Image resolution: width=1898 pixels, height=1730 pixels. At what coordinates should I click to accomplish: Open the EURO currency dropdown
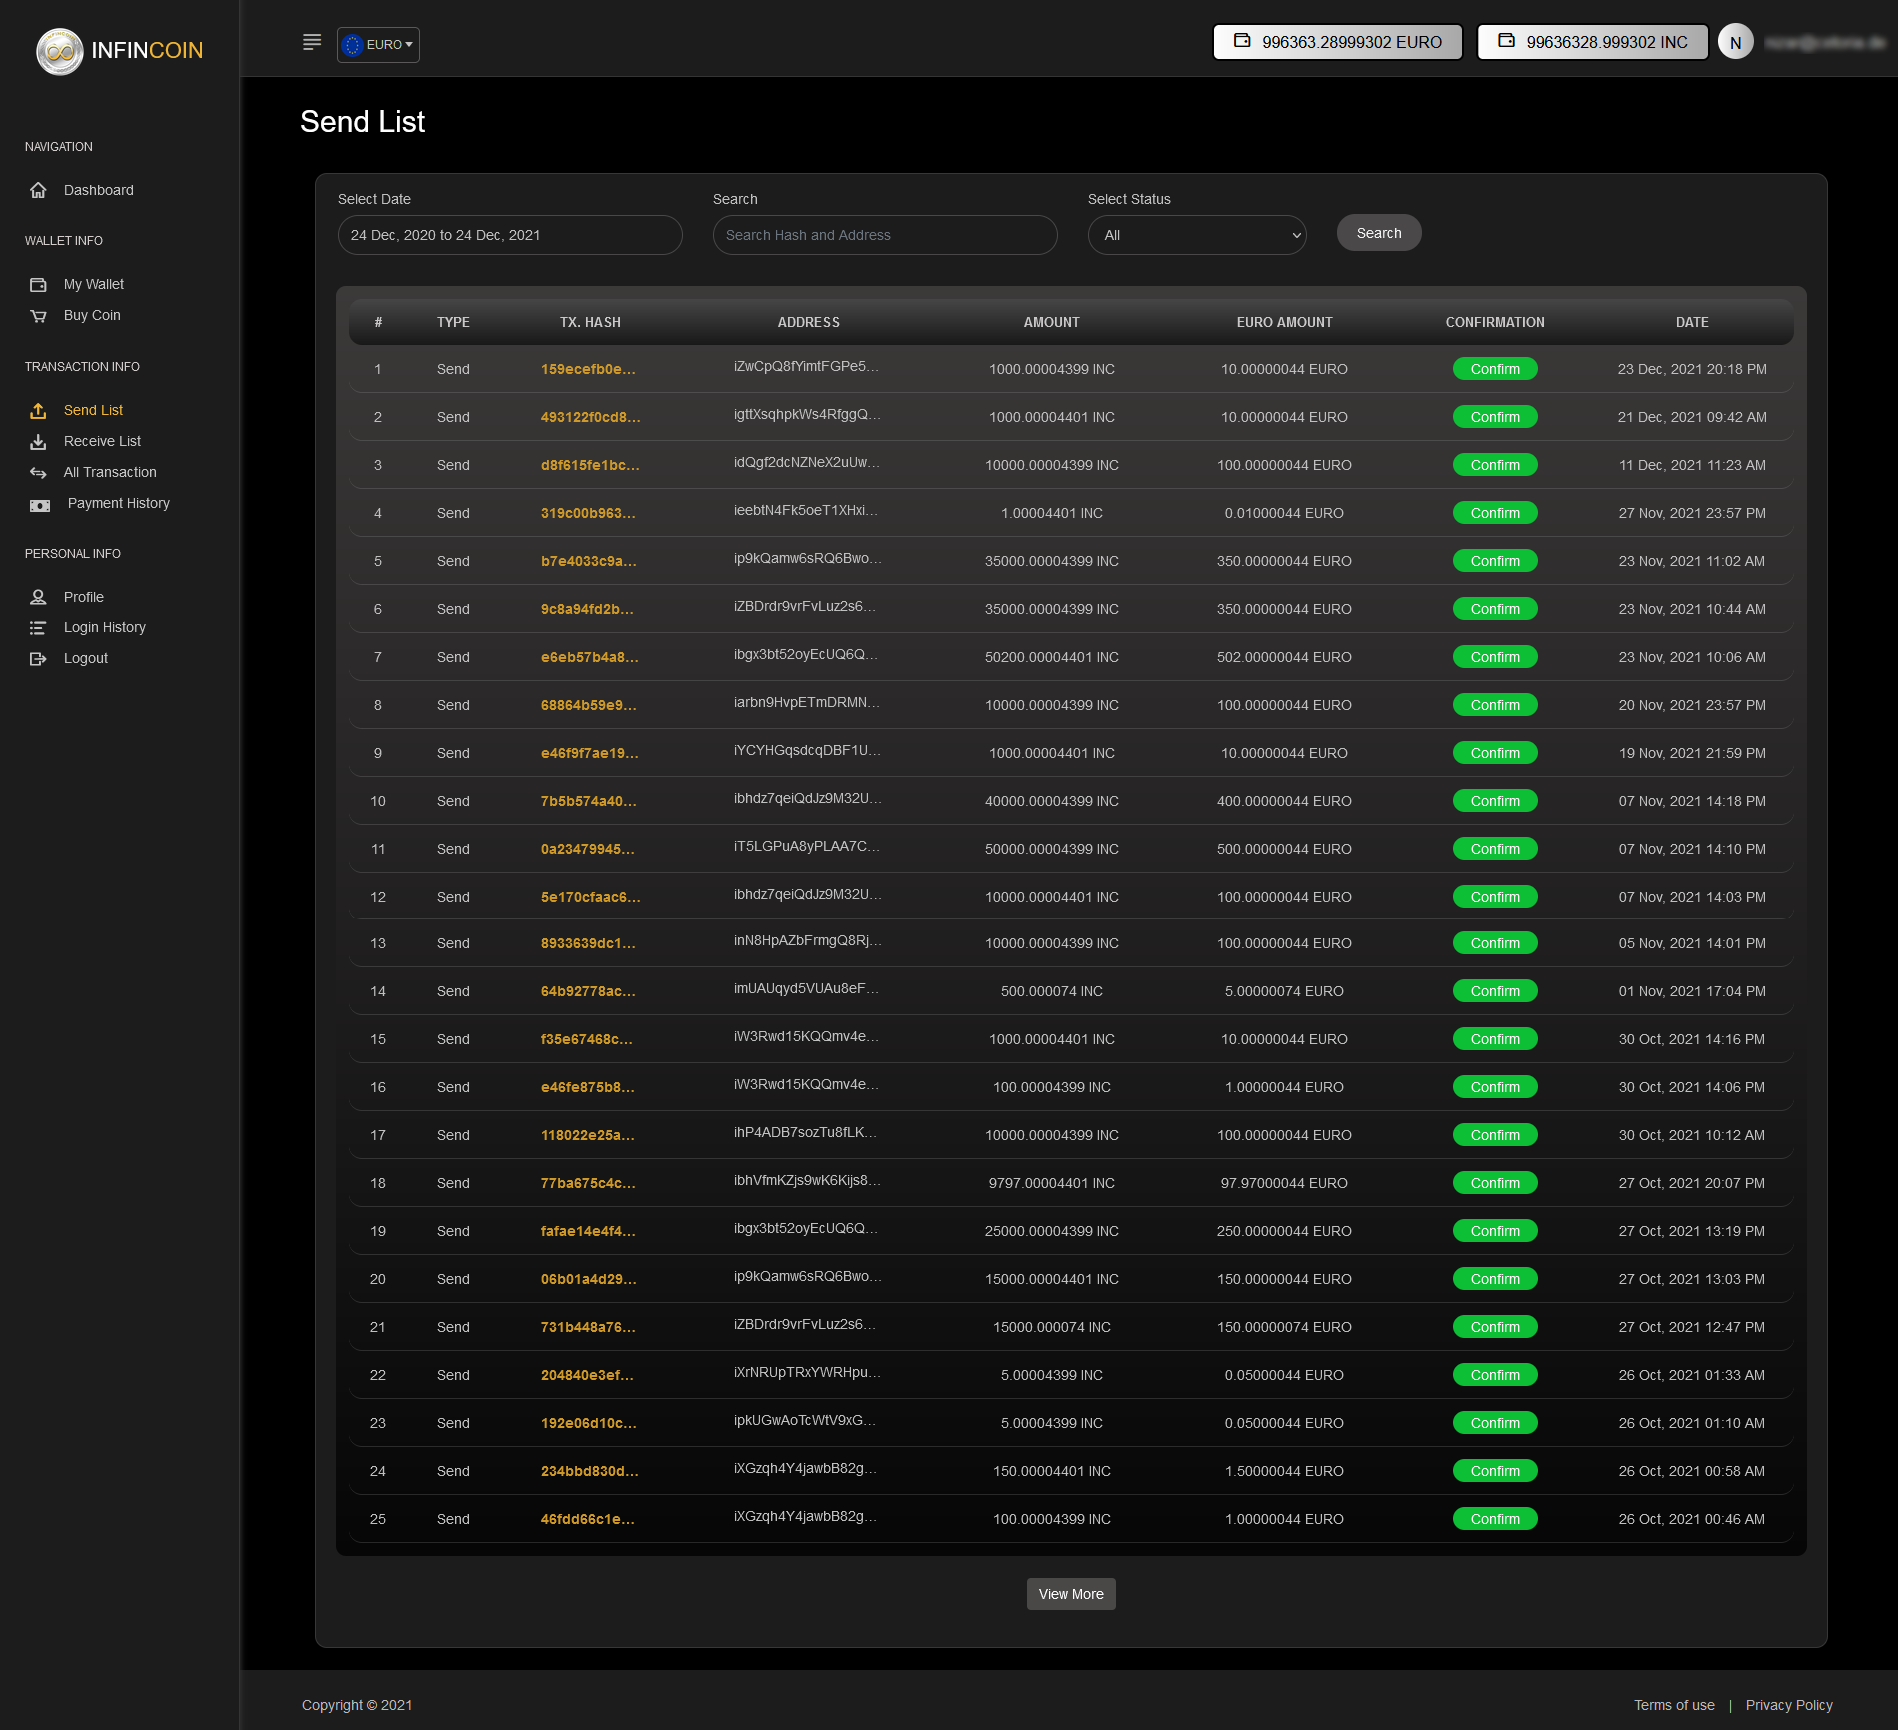click(x=378, y=45)
